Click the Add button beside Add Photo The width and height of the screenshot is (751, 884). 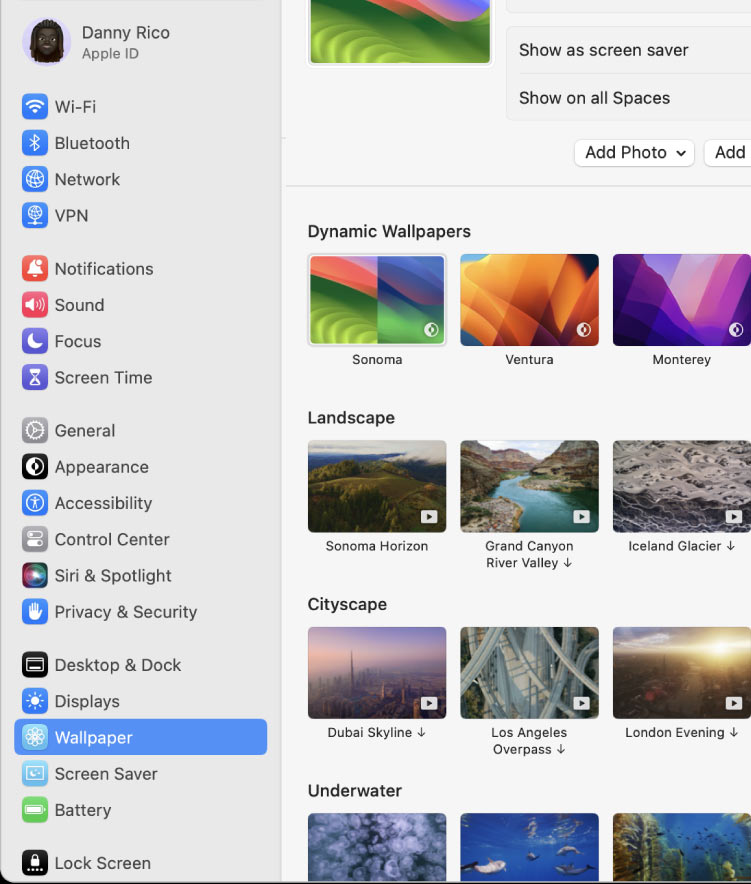pyautogui.click(x=728, y=153)
